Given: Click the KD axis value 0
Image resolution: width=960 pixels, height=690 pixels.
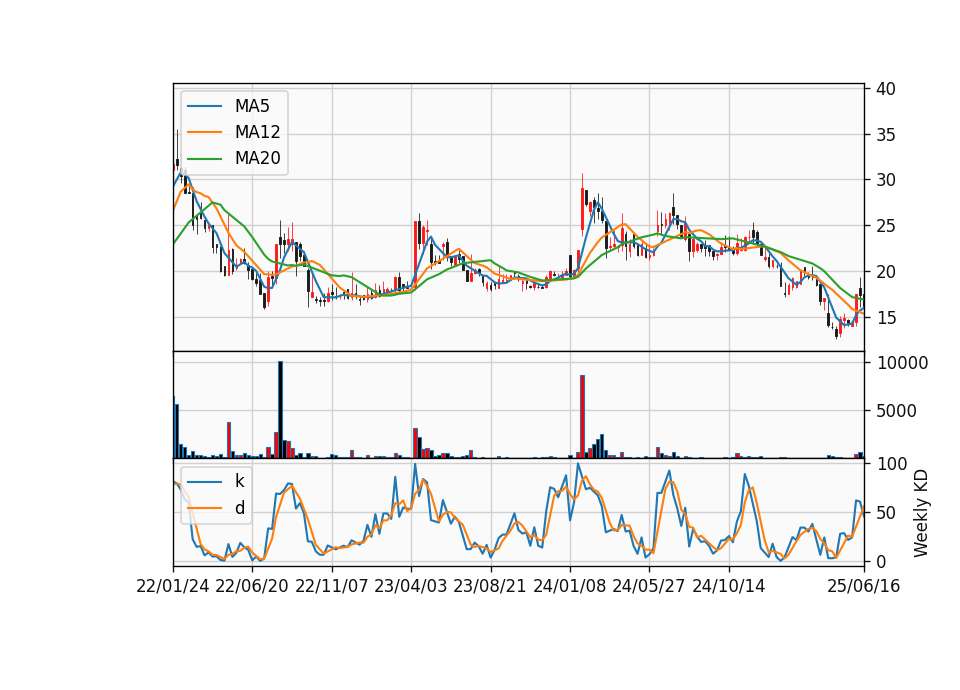Looking at the screenshot, I should (x=881, y=561).
